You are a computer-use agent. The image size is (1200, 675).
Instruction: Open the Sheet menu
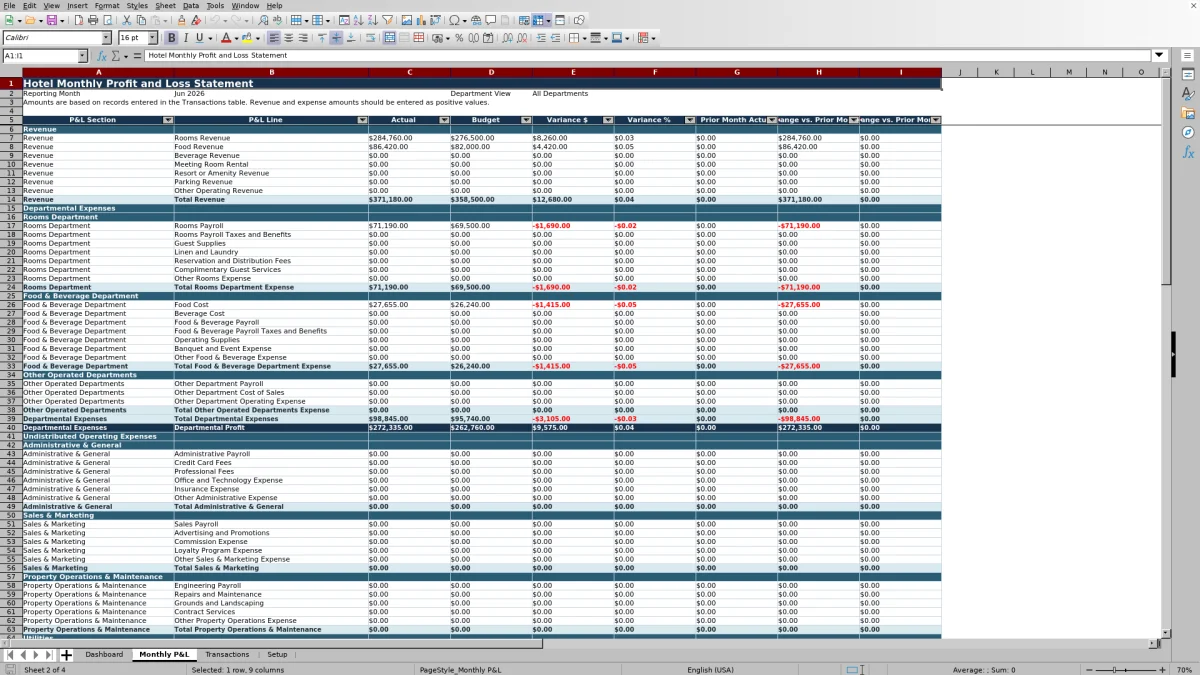[x=165, y=5]
